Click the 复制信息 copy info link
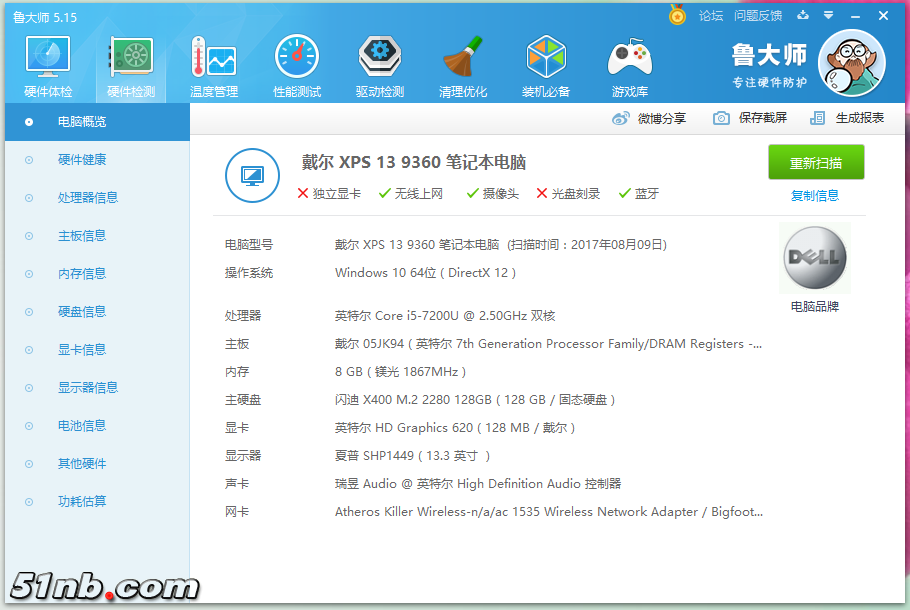 [815, 196]
